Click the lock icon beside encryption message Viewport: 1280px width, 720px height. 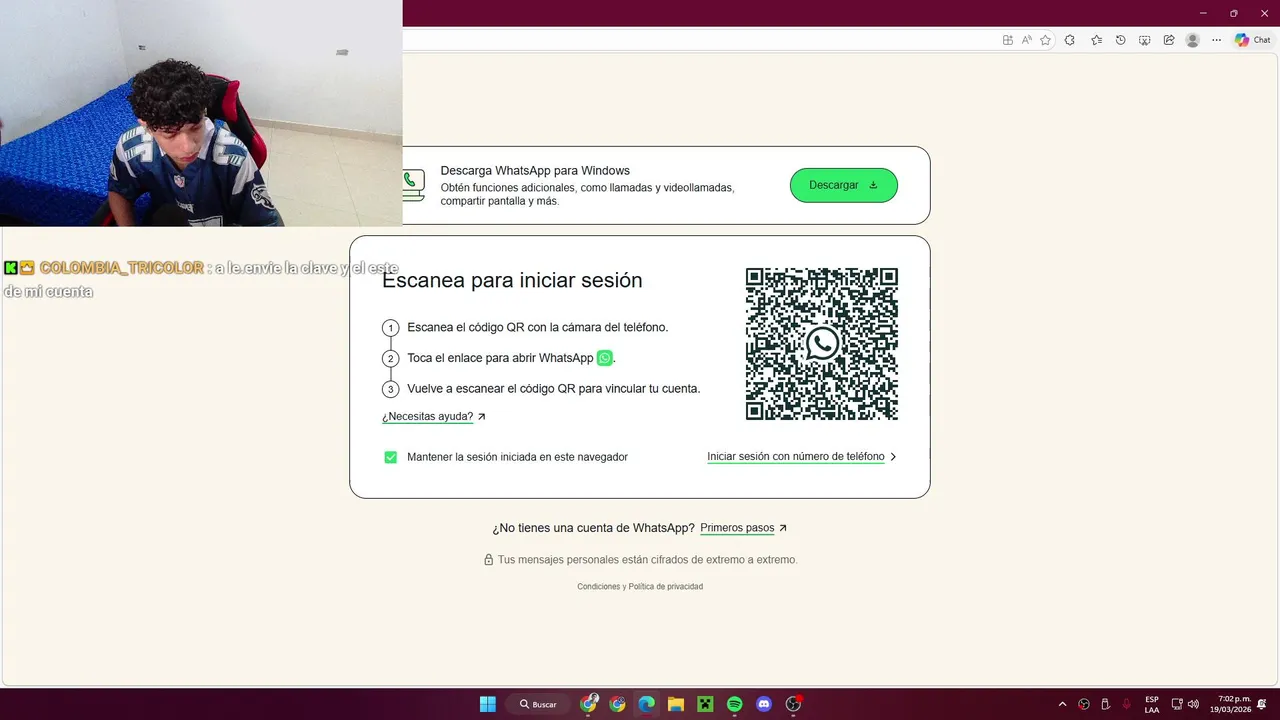pos(489,560)
